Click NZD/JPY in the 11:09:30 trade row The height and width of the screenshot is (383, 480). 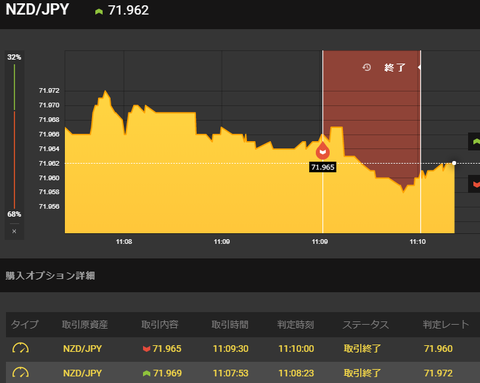82,349
